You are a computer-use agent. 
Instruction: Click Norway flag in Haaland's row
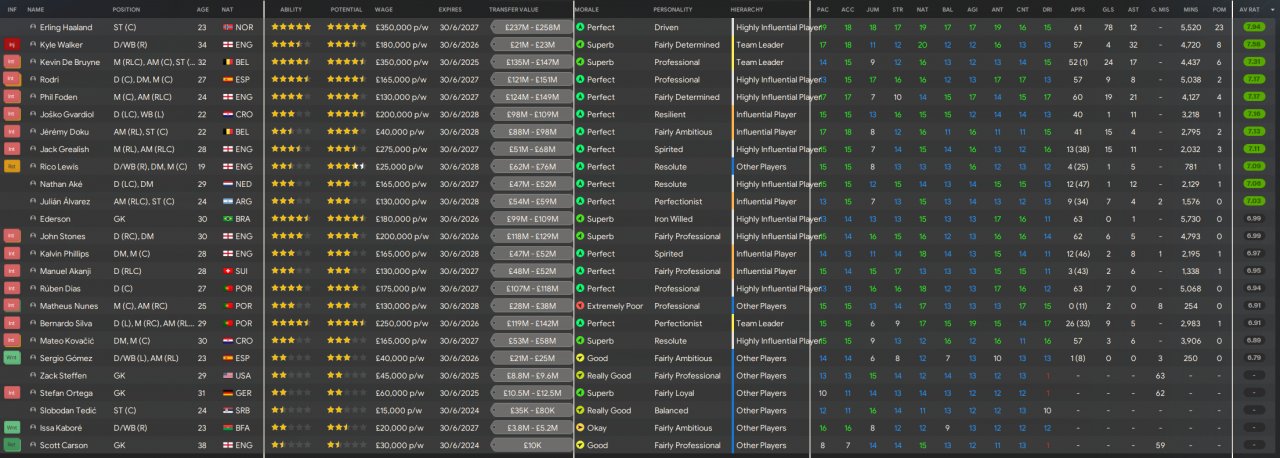(x=228, y=27)
